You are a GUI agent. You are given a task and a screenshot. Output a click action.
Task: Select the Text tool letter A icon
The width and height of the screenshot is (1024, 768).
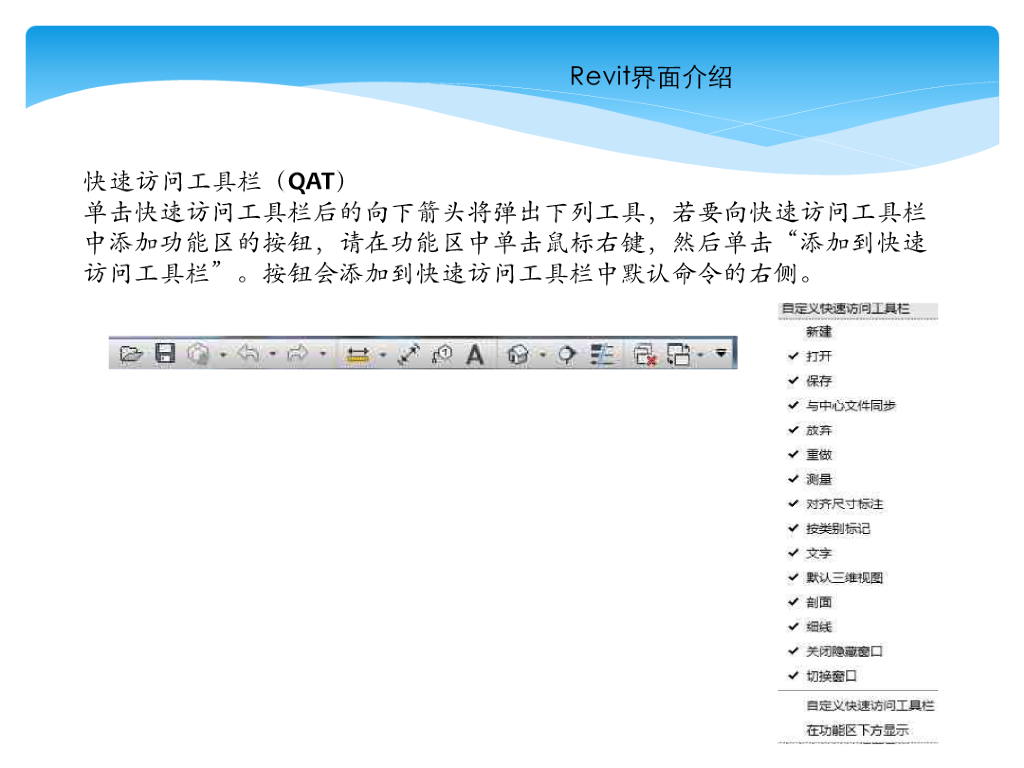coord(475,355)
